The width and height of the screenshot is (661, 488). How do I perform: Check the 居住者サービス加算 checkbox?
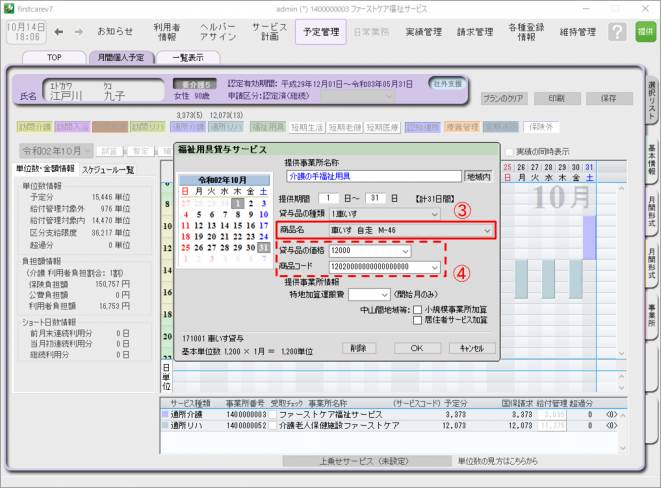[x=415, y=321]
